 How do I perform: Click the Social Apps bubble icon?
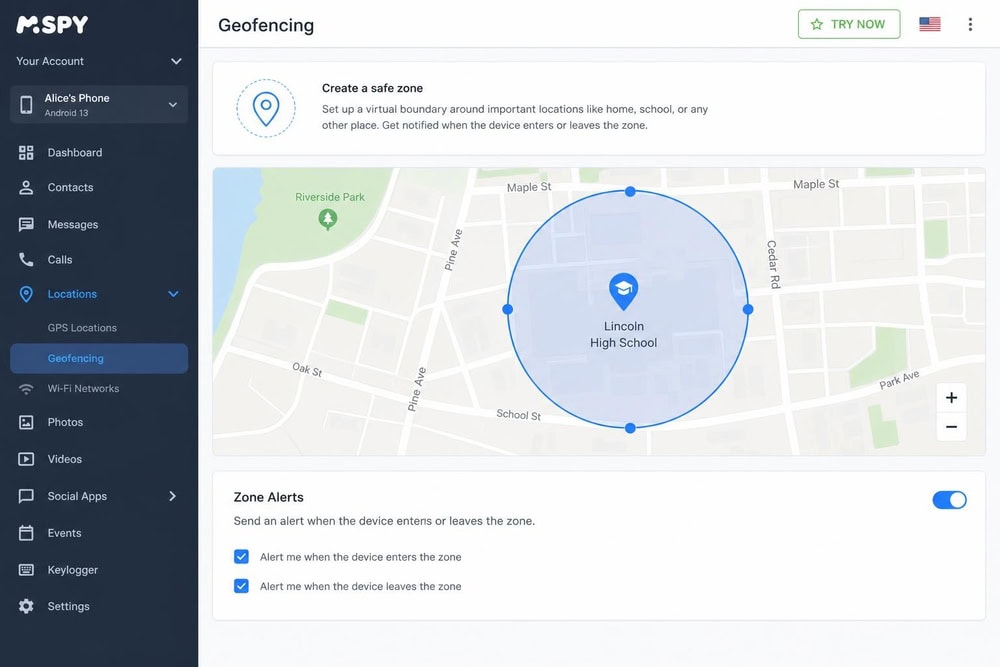click(26, 496)
